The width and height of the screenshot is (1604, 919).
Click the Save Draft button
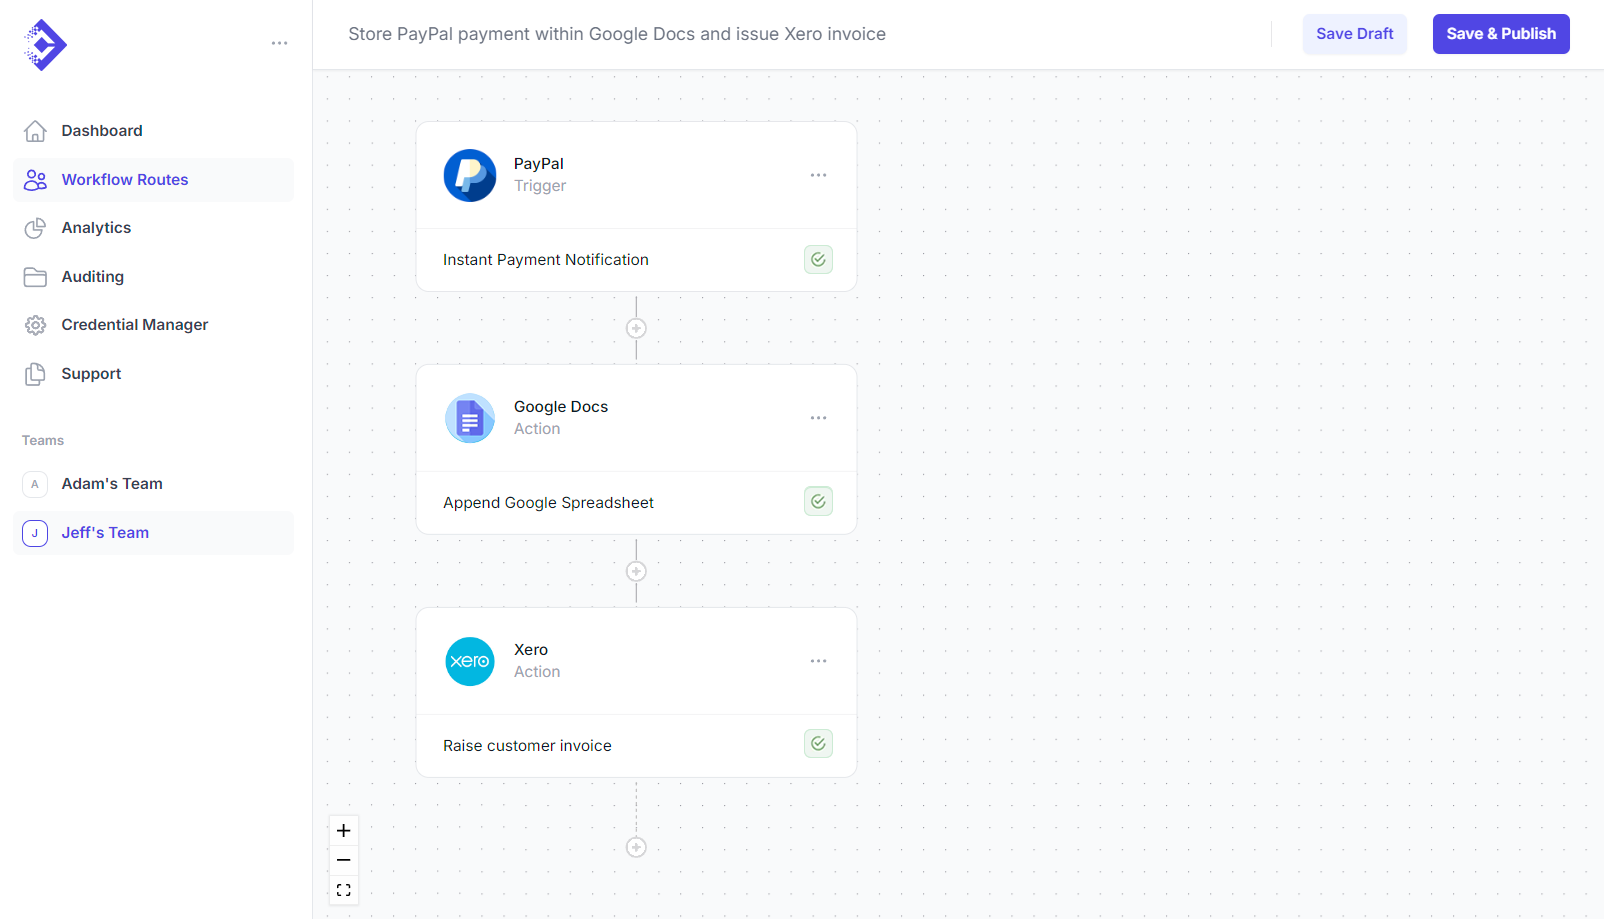click(1354, 33)
